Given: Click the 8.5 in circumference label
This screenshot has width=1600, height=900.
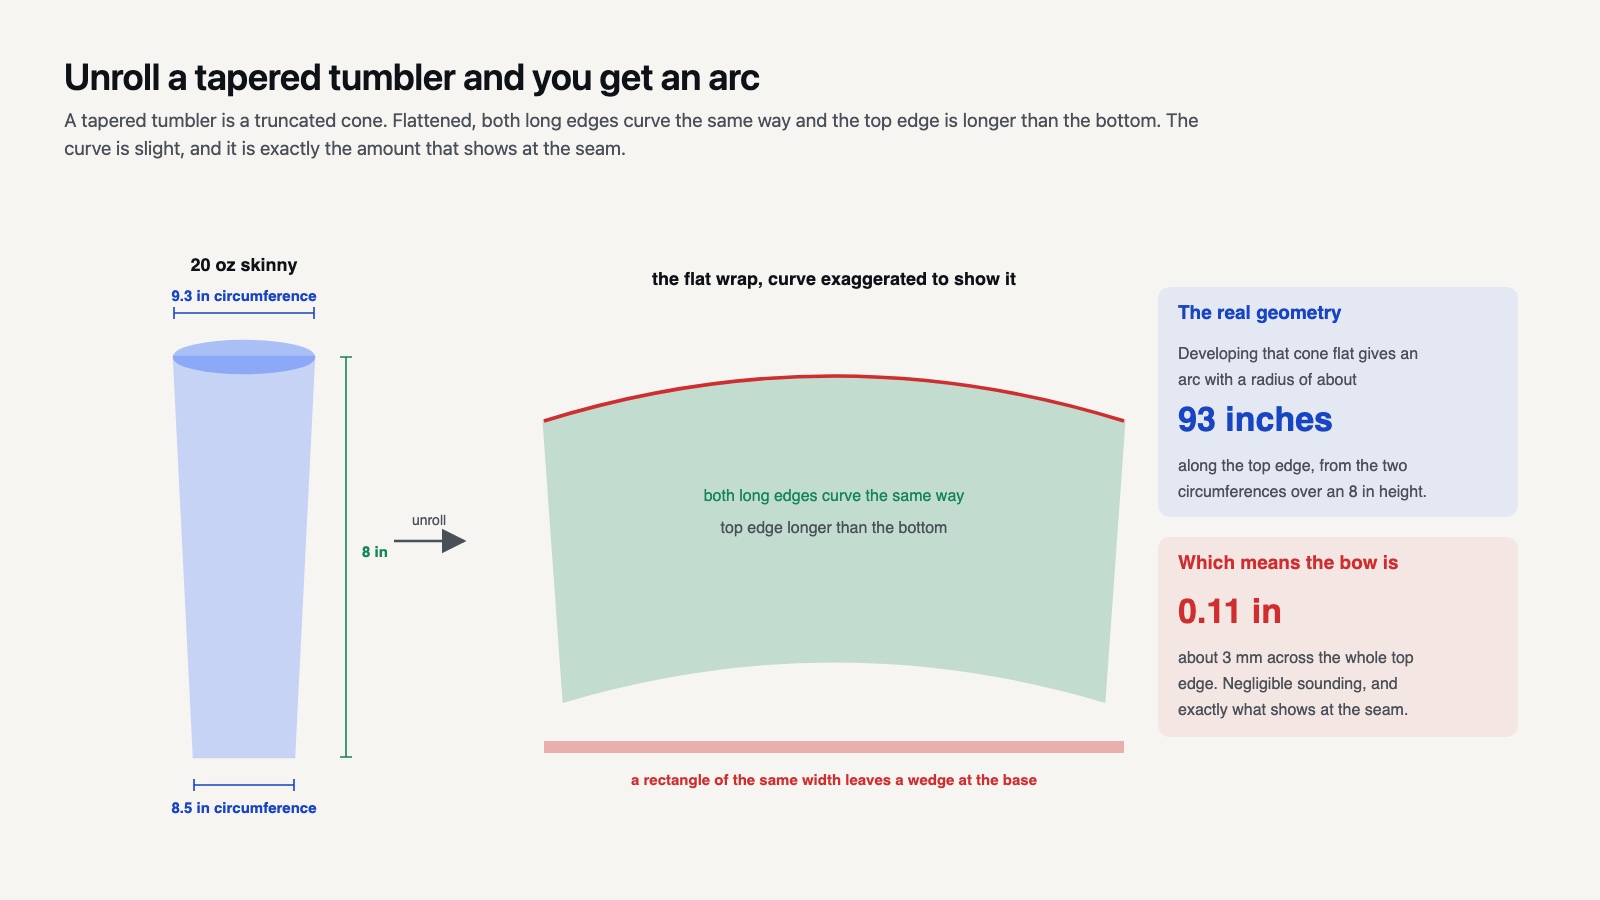Looking at the screenshot, I should (244, 808).
